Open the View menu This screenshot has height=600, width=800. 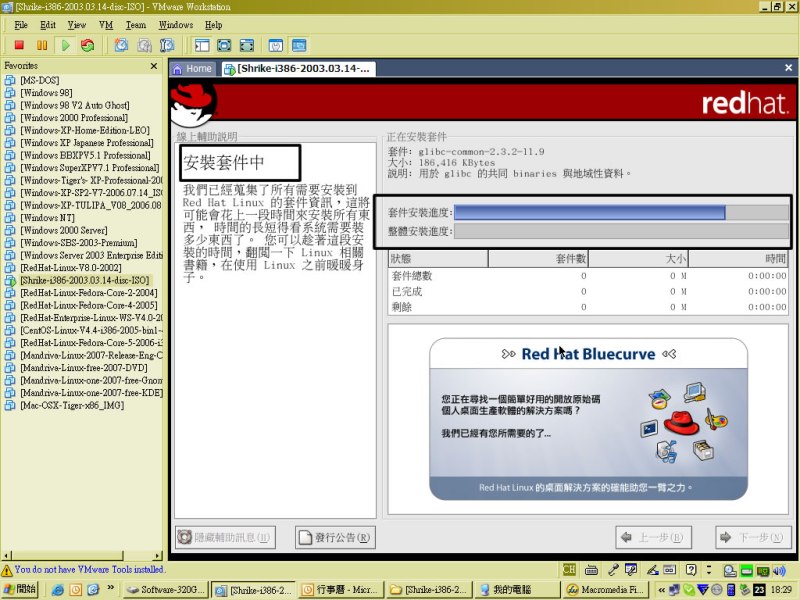tap(77, 25)
